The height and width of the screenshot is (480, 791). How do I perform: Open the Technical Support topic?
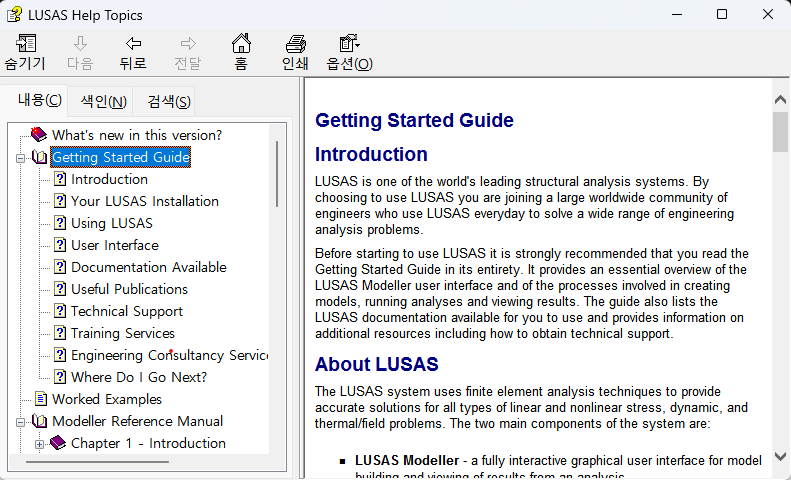(126, 311)
